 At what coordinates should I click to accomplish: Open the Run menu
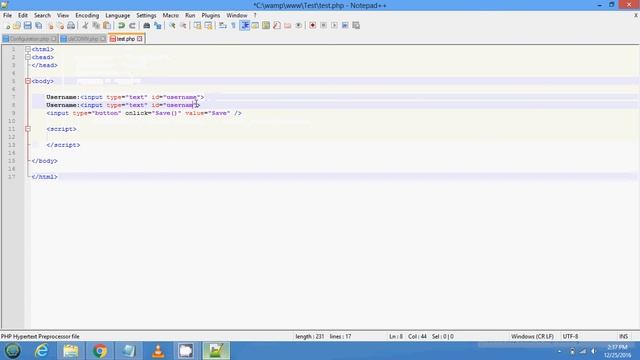[x=190, y=16]
